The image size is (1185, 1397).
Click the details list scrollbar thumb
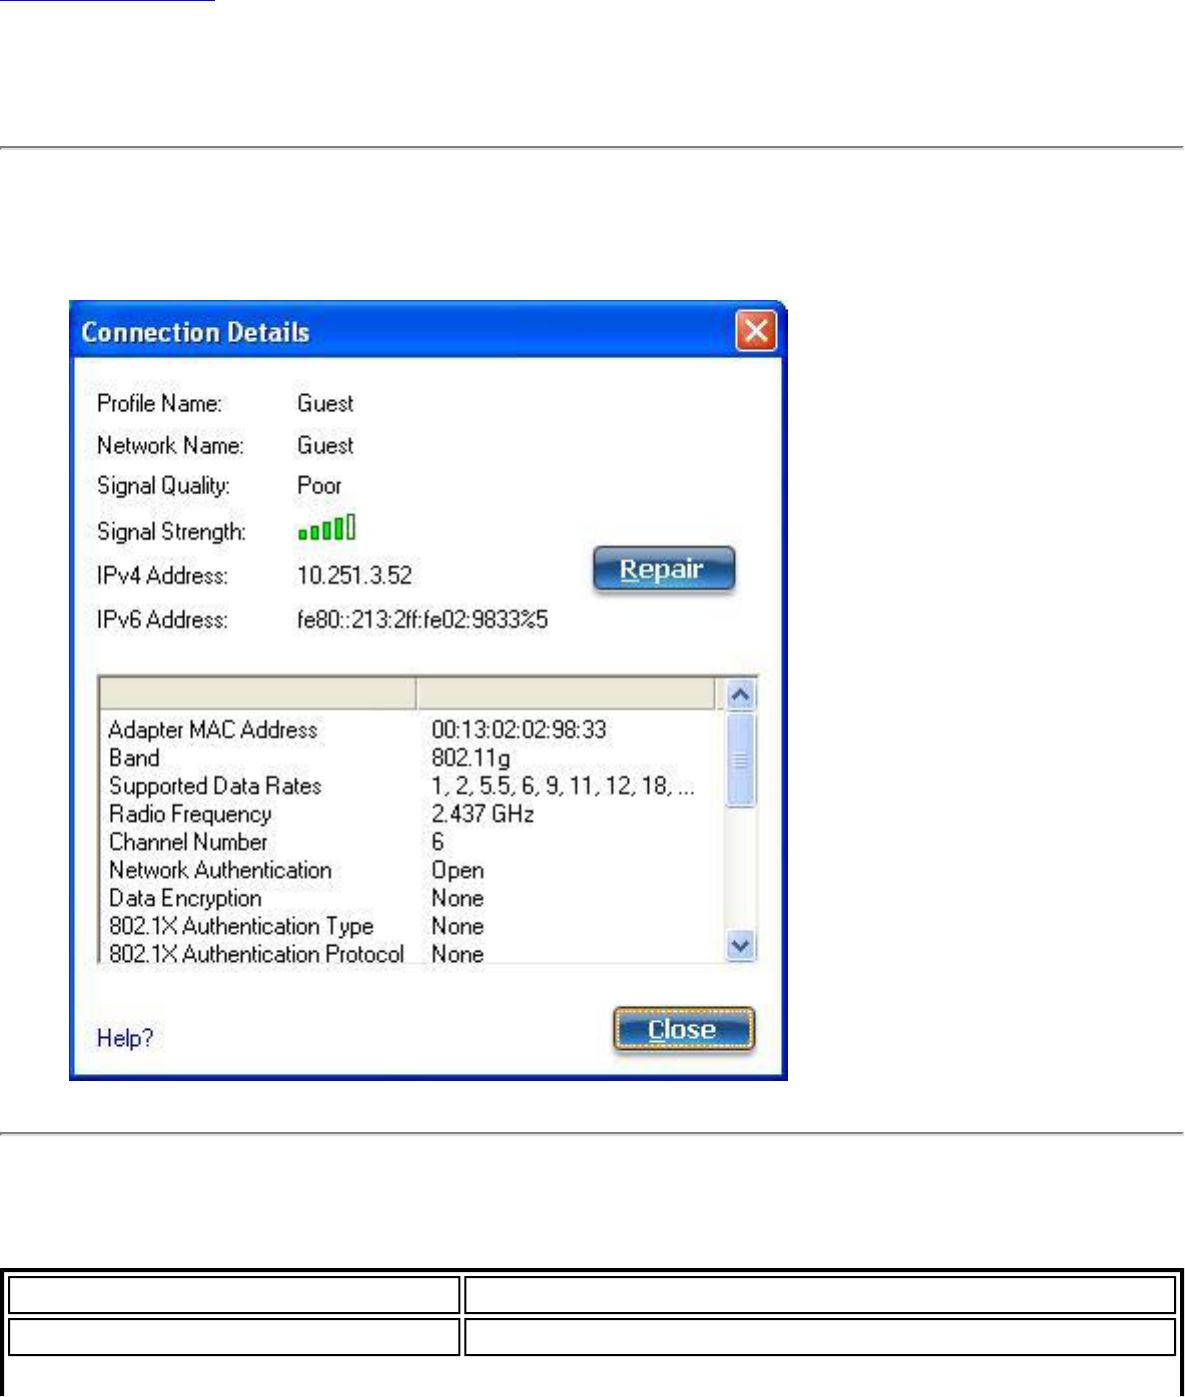741,759
